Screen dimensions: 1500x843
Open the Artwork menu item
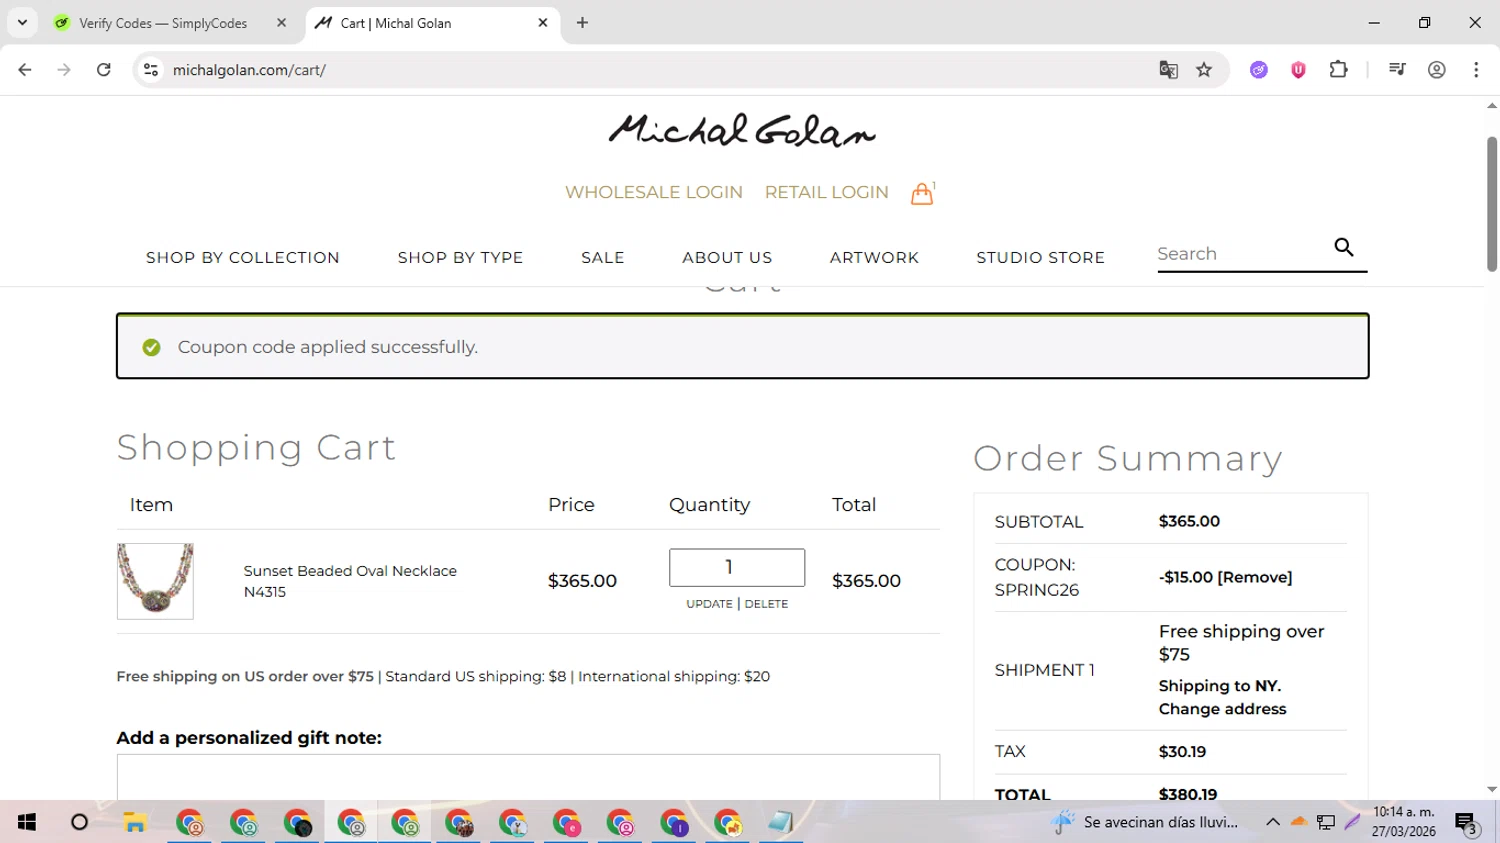point(874,258)
